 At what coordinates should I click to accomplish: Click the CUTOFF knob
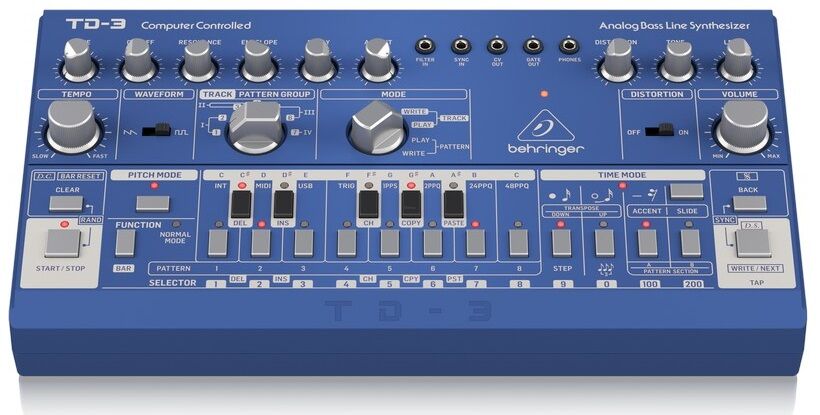pos(139,60)
